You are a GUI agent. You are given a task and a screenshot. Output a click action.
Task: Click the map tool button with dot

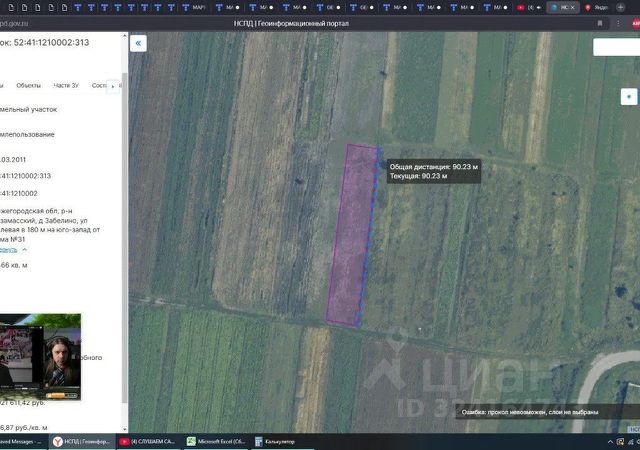point(629,97)
